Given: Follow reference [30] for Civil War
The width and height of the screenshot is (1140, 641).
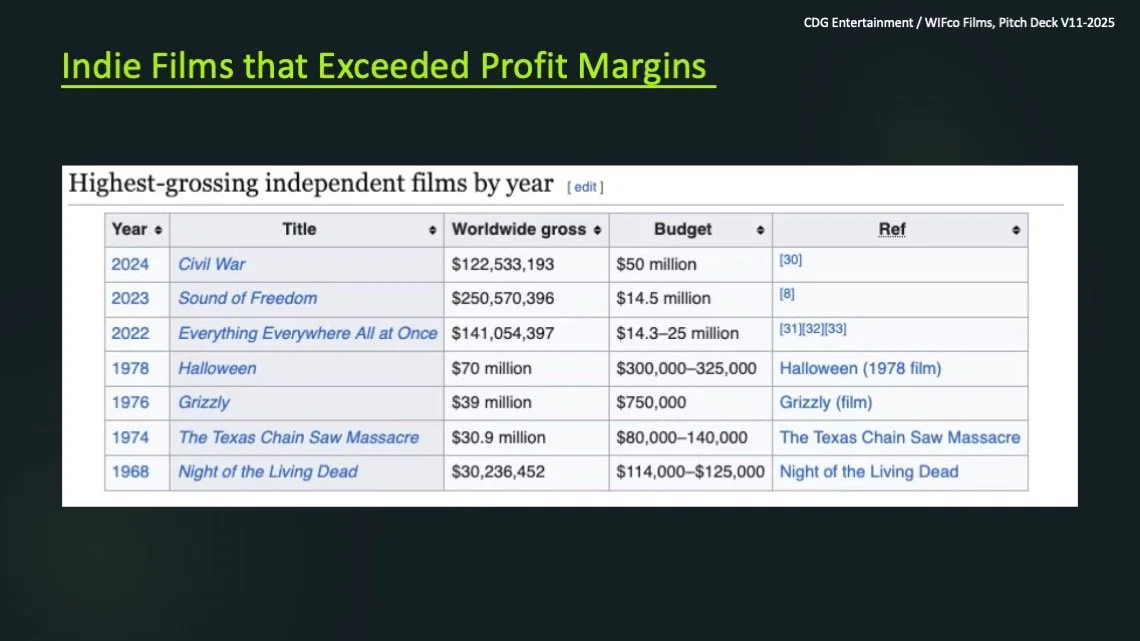Looking at the screenshot, I should click(790, 259).
